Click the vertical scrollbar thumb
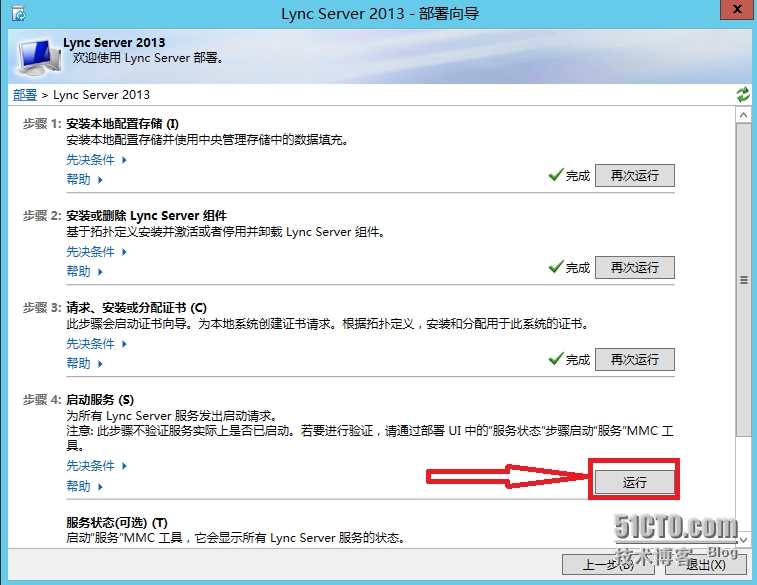 pos(743,280)
